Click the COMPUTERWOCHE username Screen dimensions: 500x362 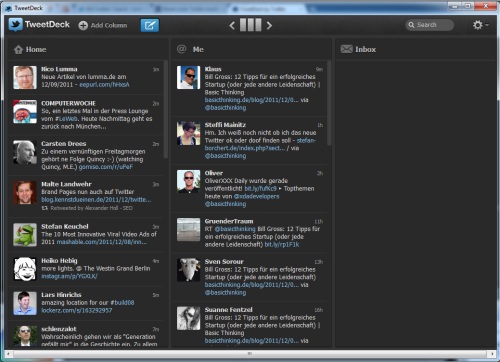pos(68,103)
